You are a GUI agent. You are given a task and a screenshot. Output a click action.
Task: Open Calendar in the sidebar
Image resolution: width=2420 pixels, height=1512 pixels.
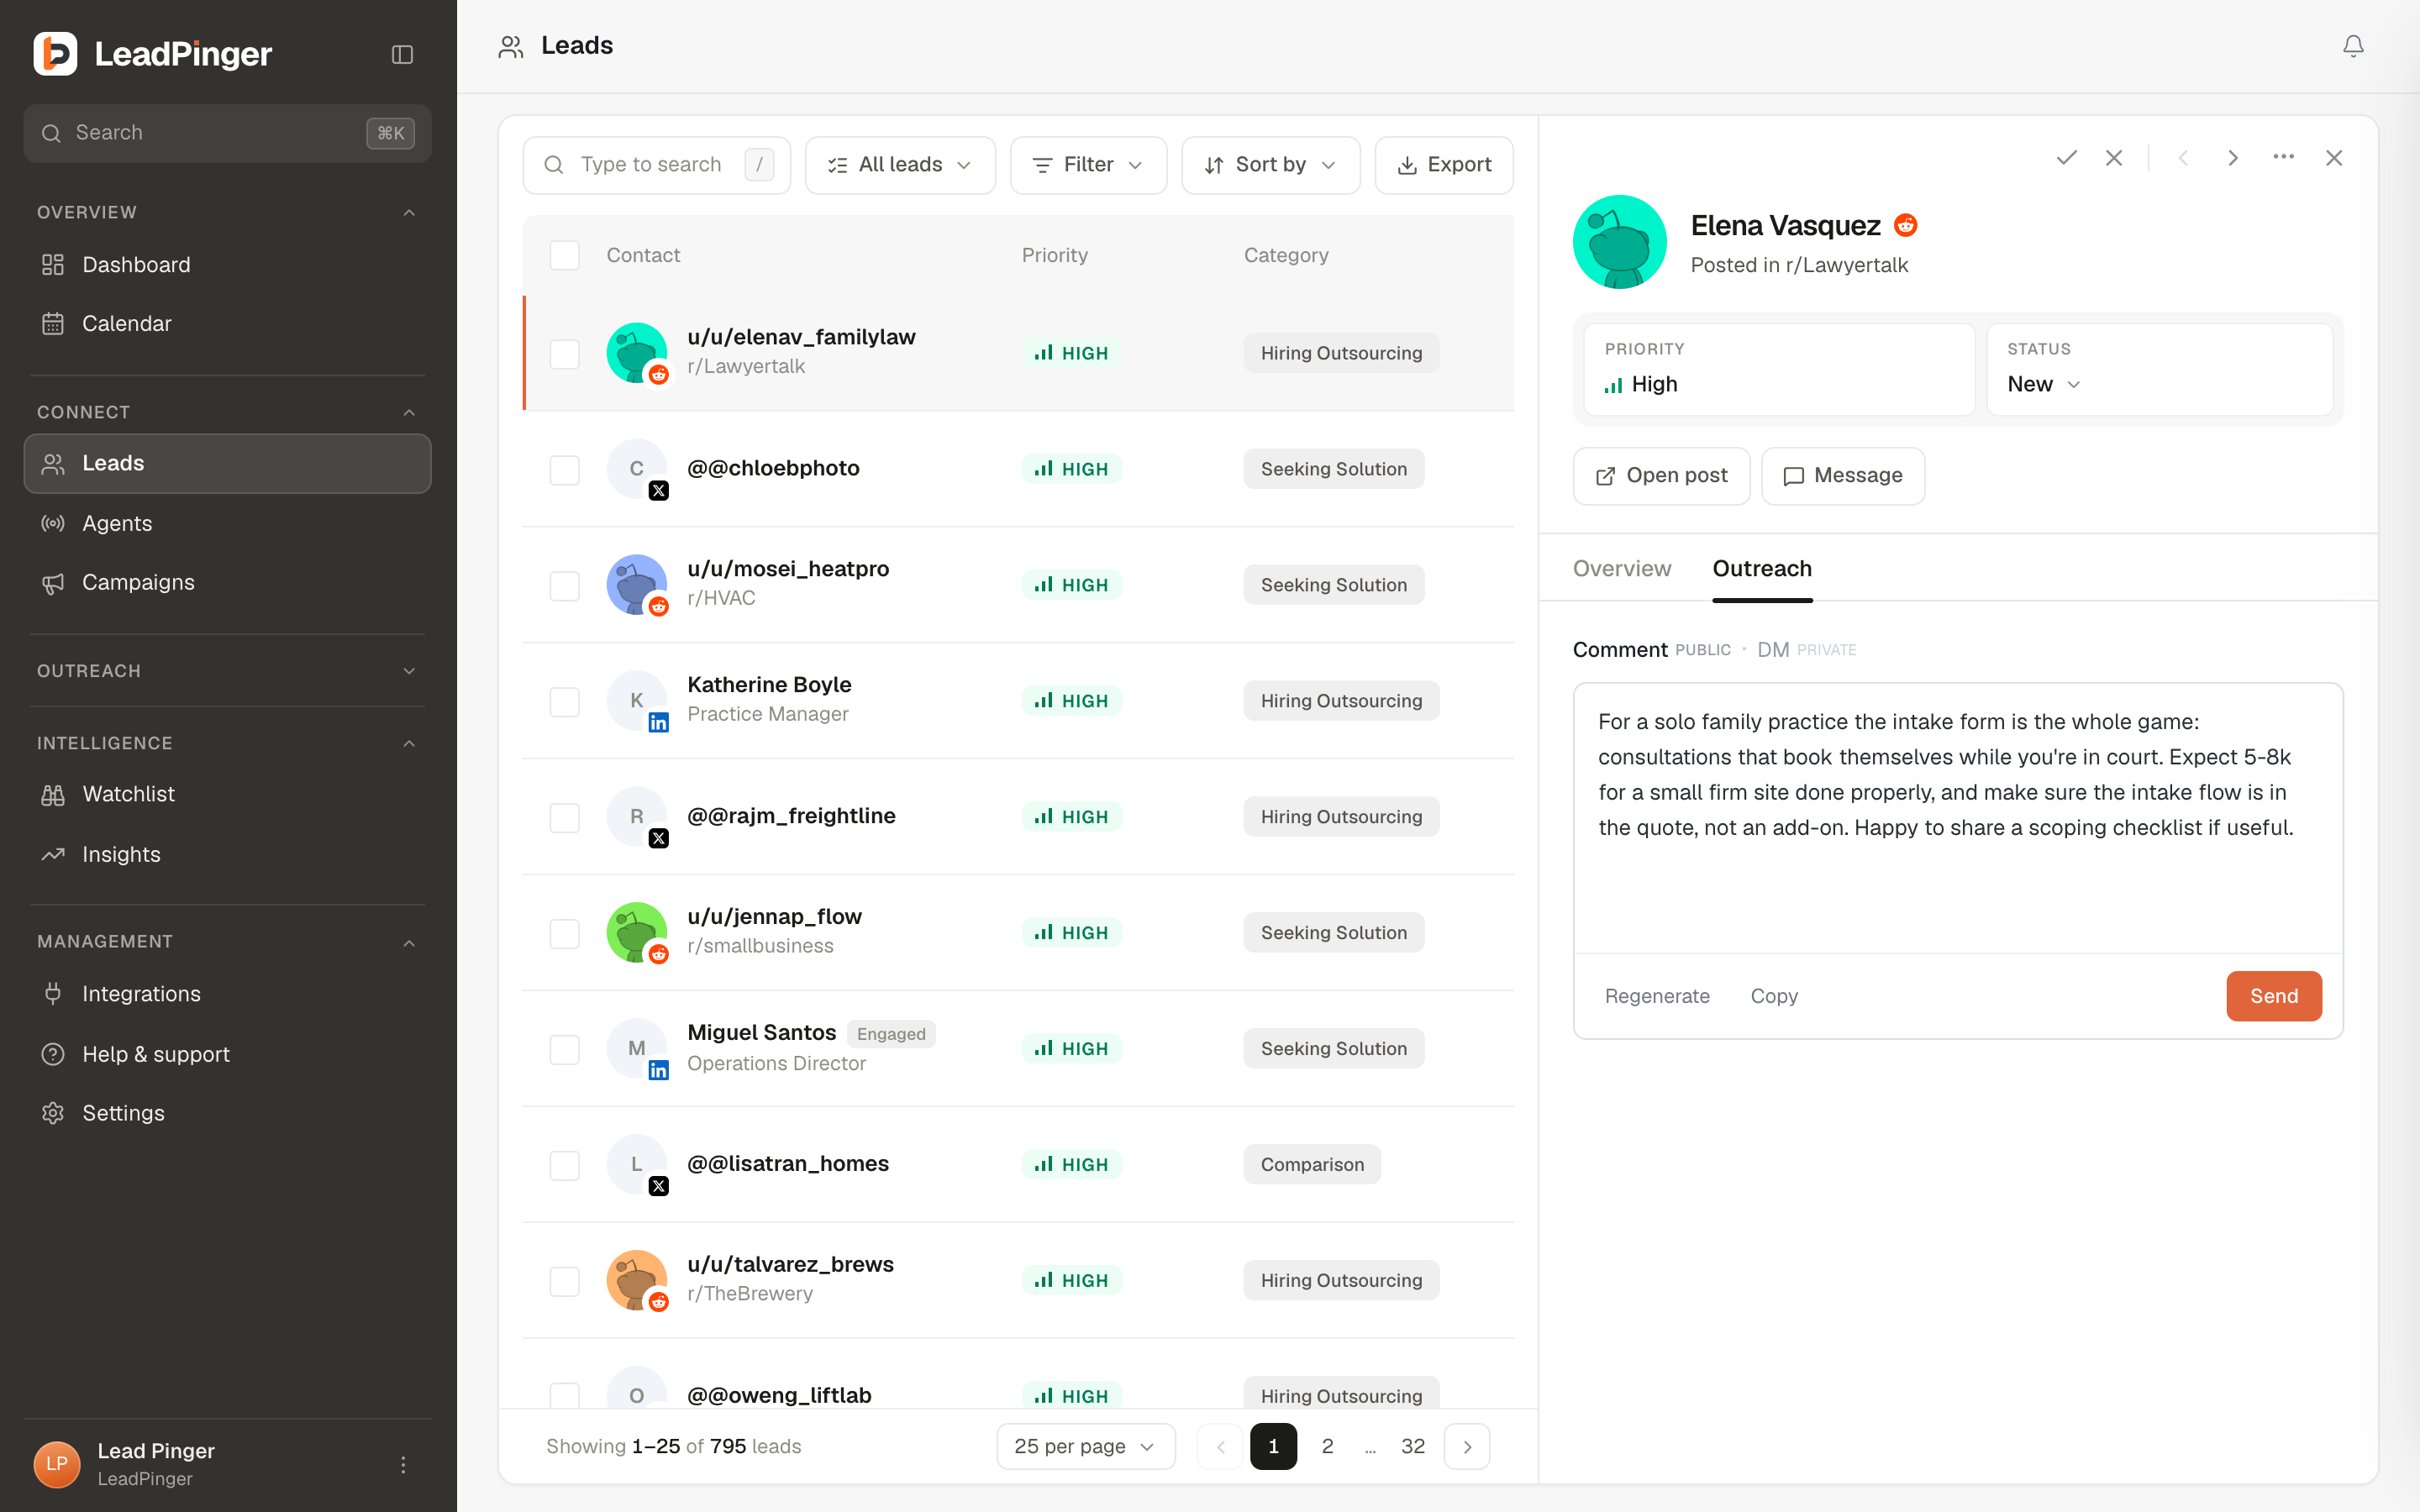(x=228, y=324)
